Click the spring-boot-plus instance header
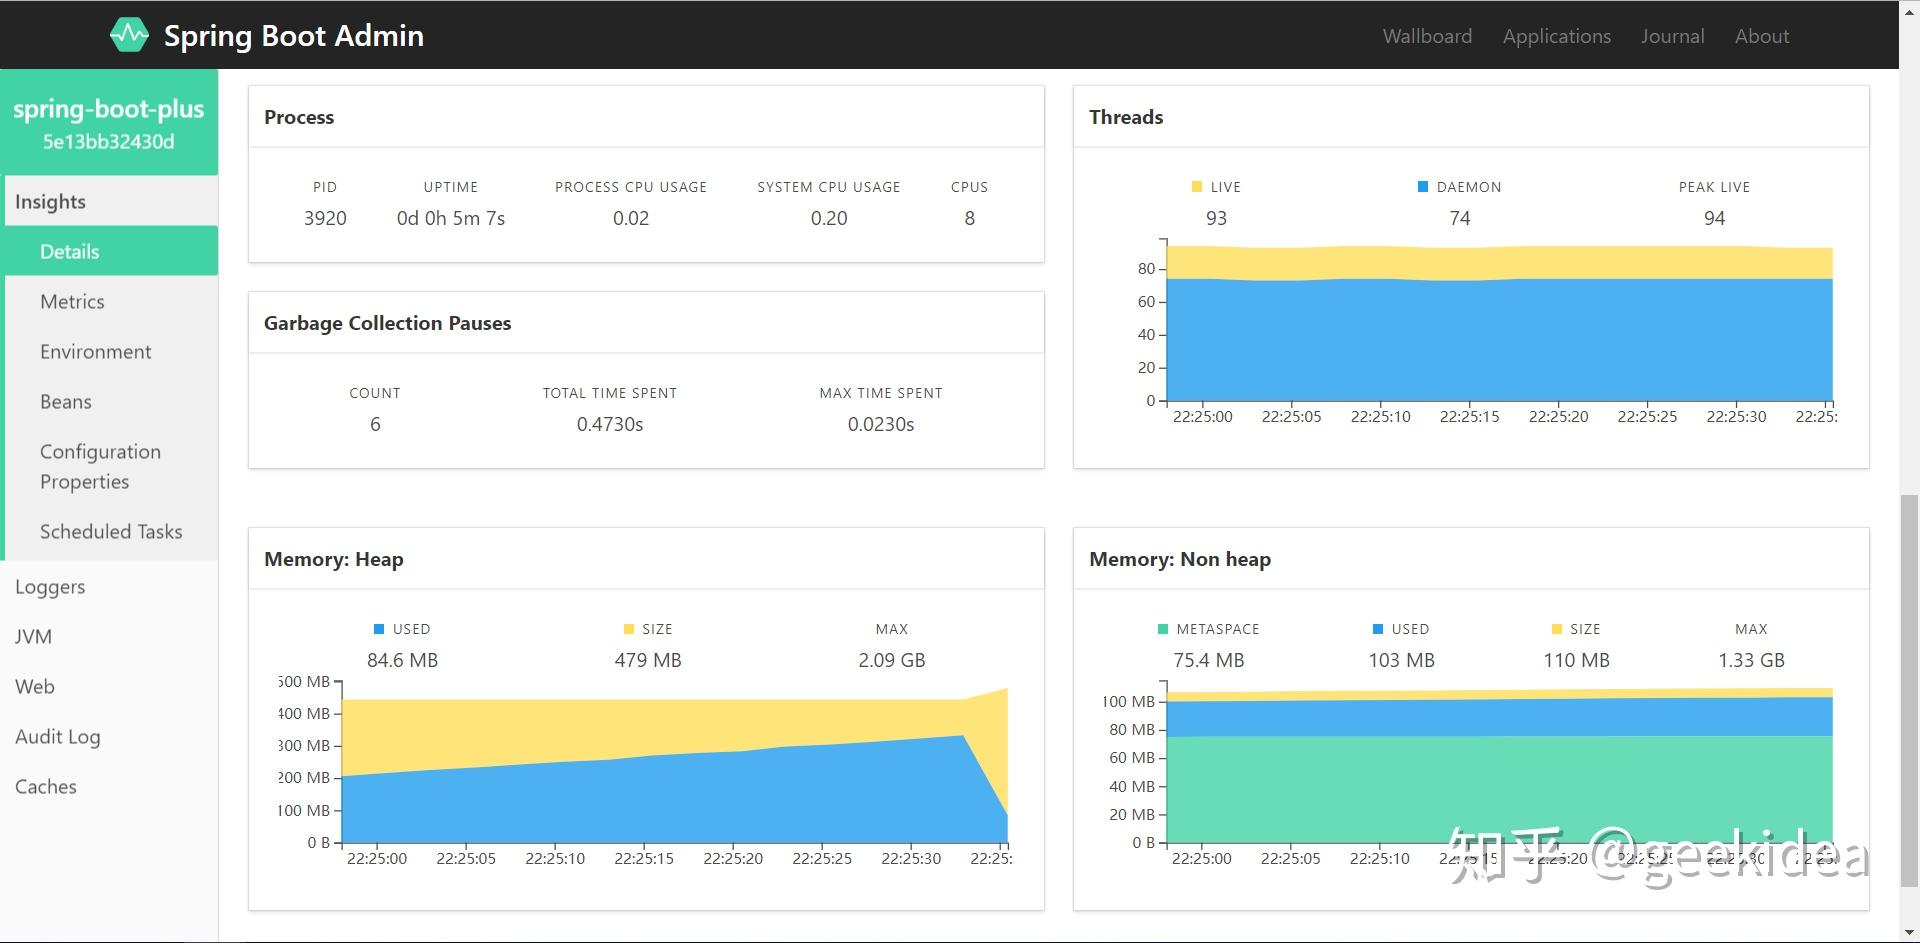 (109, 123)
